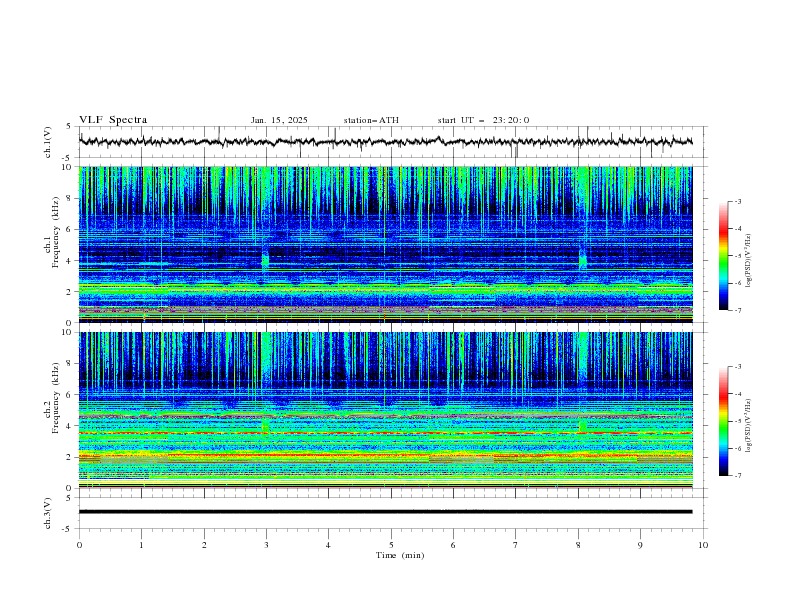Image resolution: width=792 pixels, height=612 pixels.
Task: Click time axis tick label "2"
Action: [x=204, y=545]
